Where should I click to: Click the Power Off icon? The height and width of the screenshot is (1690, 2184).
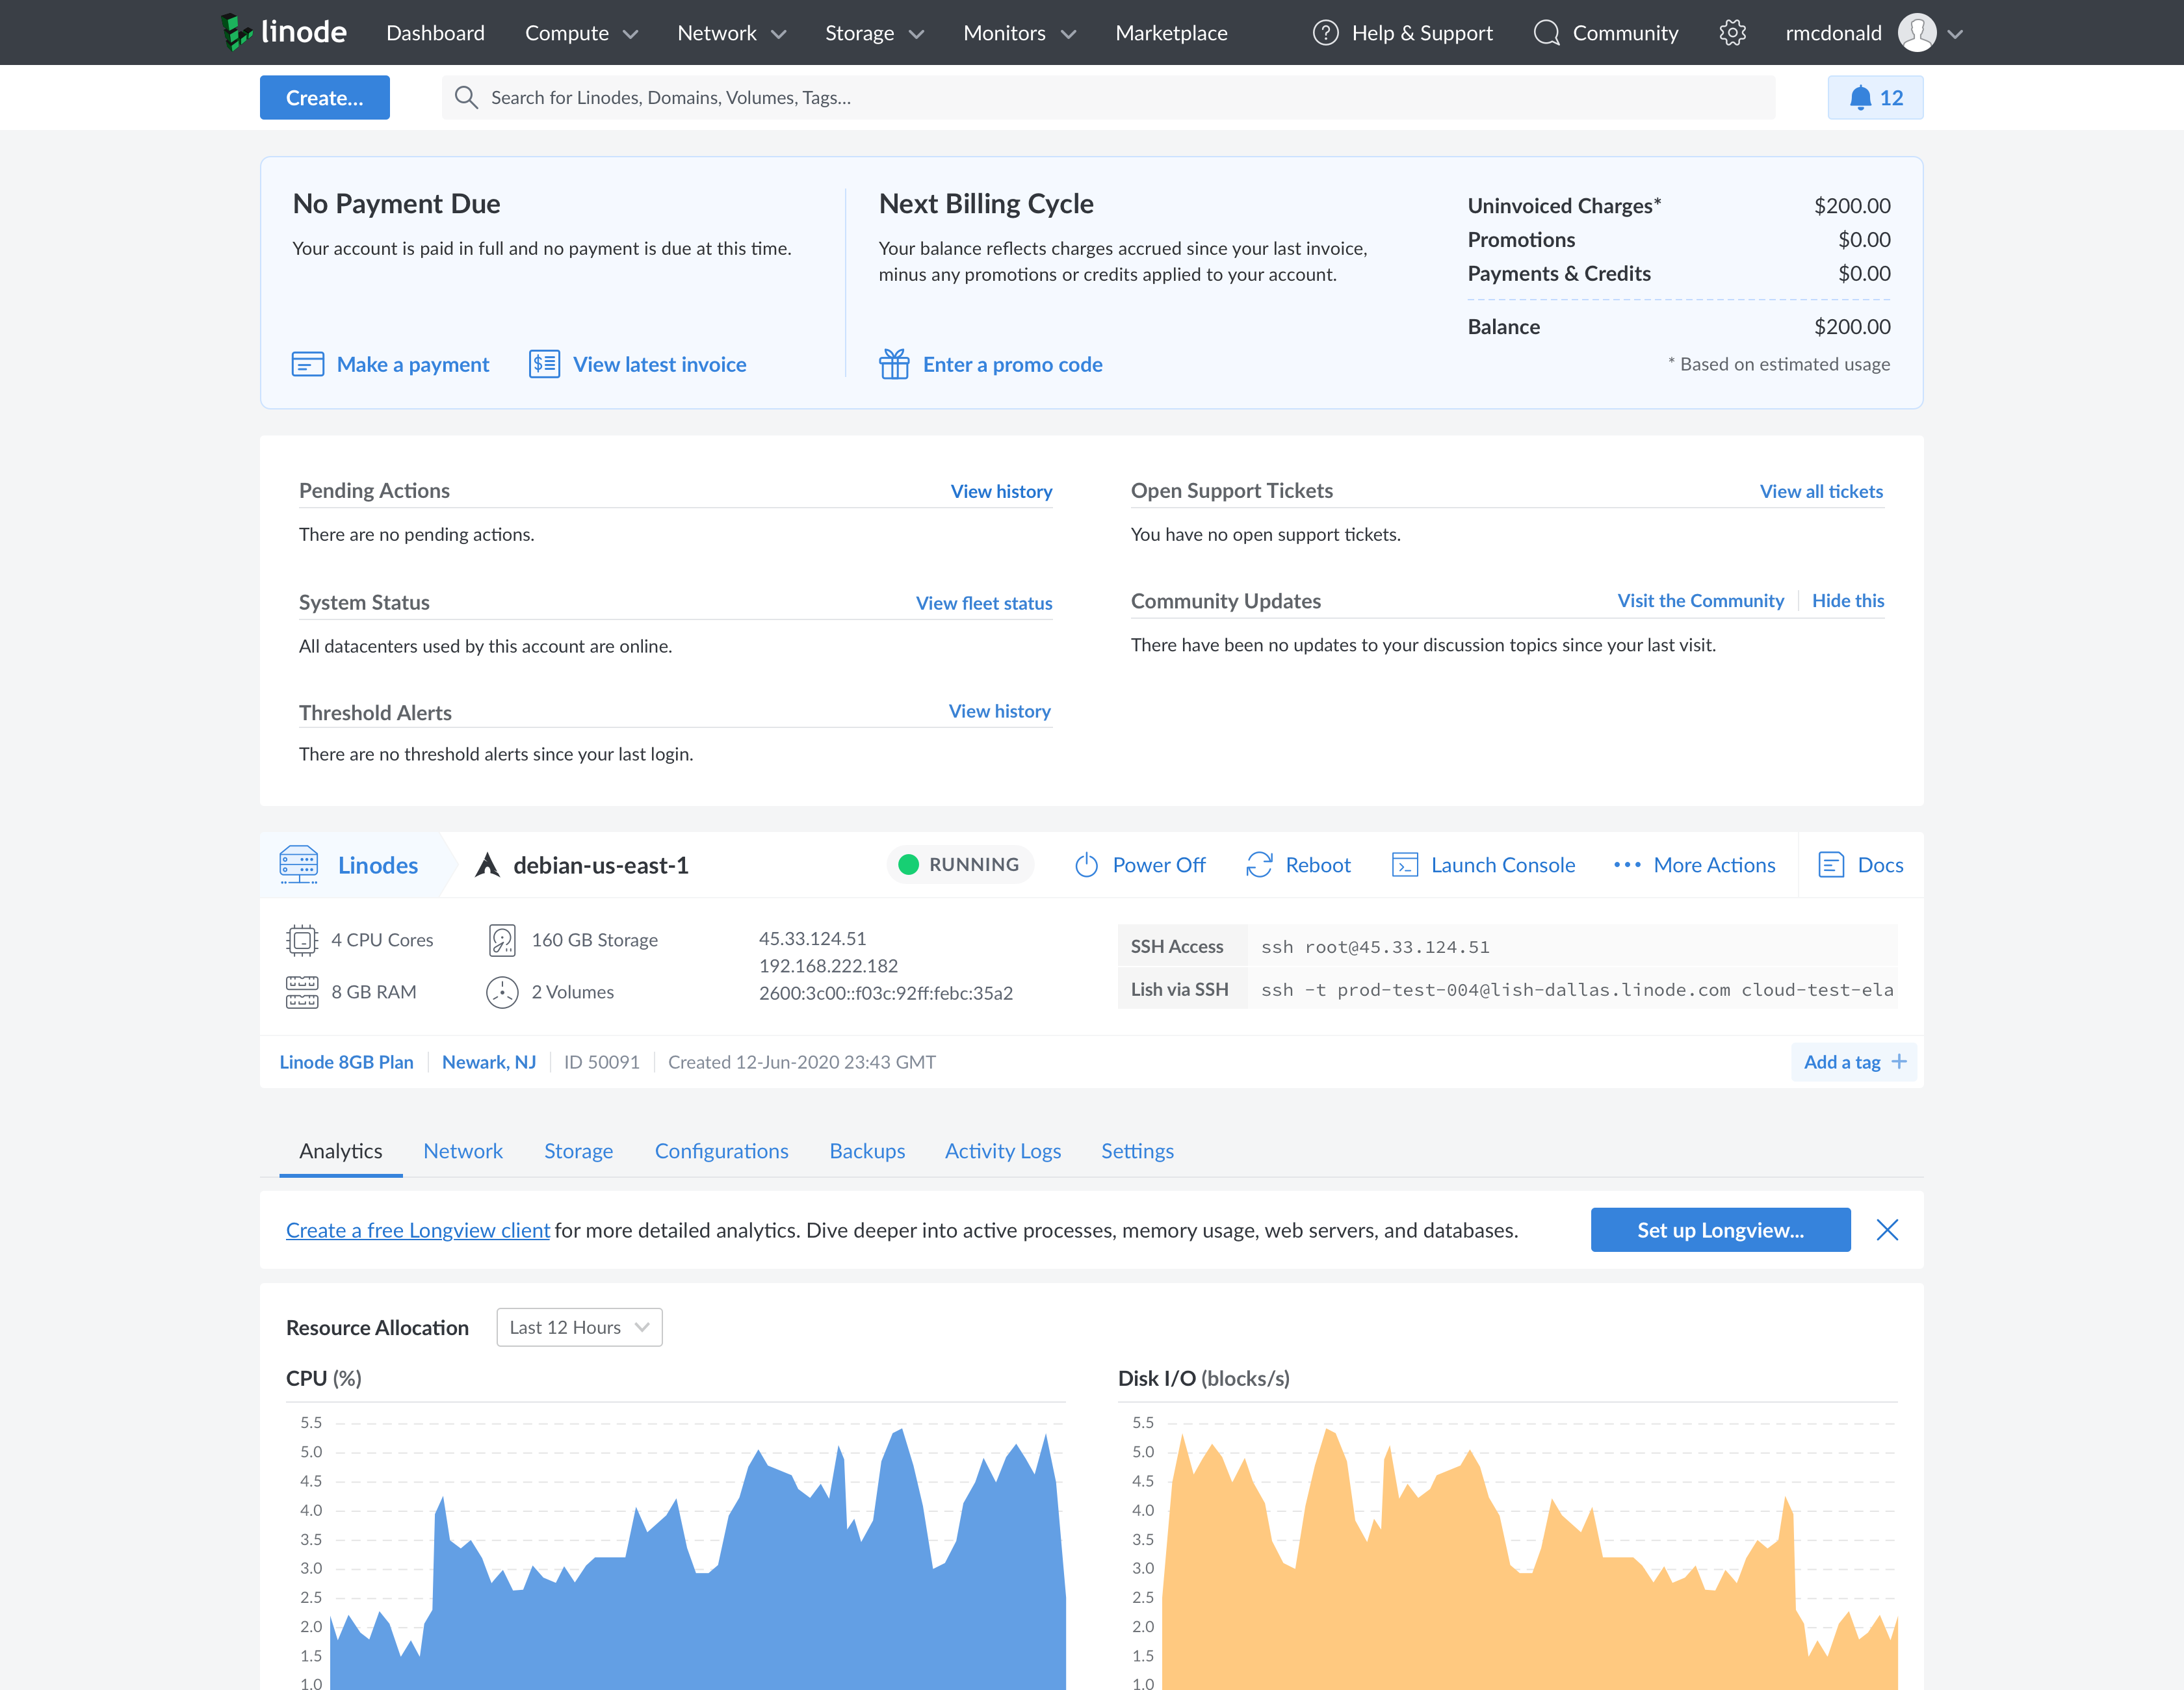click(x=1086, y=865)
